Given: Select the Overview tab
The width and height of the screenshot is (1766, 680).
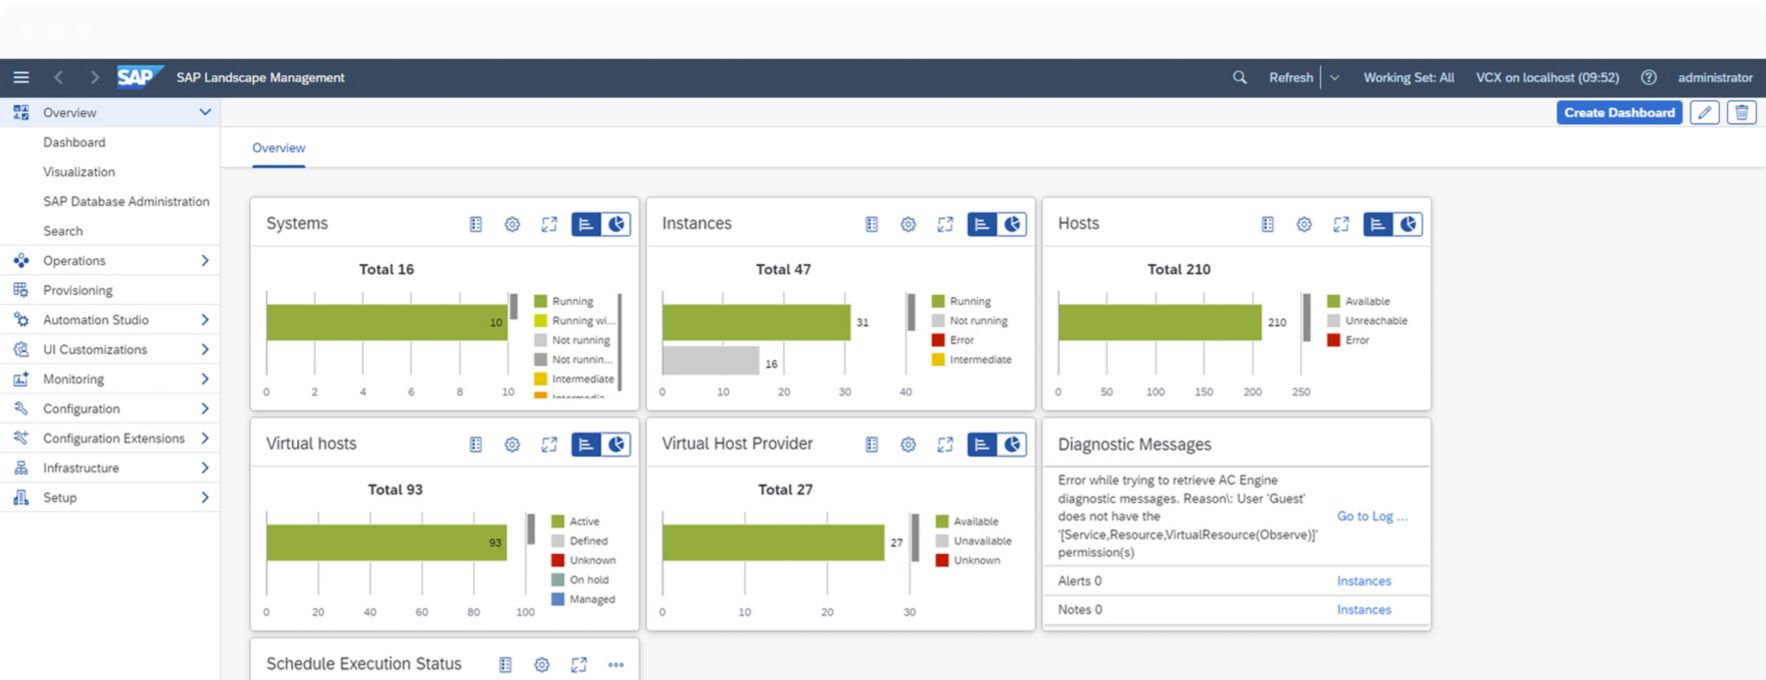Looking at the screenshot, I should click(278, 148).
